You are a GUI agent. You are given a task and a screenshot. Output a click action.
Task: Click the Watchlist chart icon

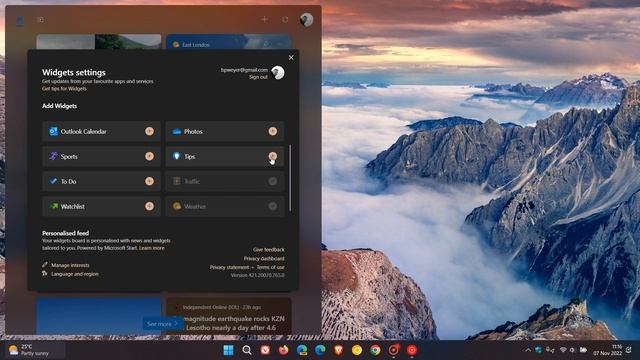click(53, 206)
